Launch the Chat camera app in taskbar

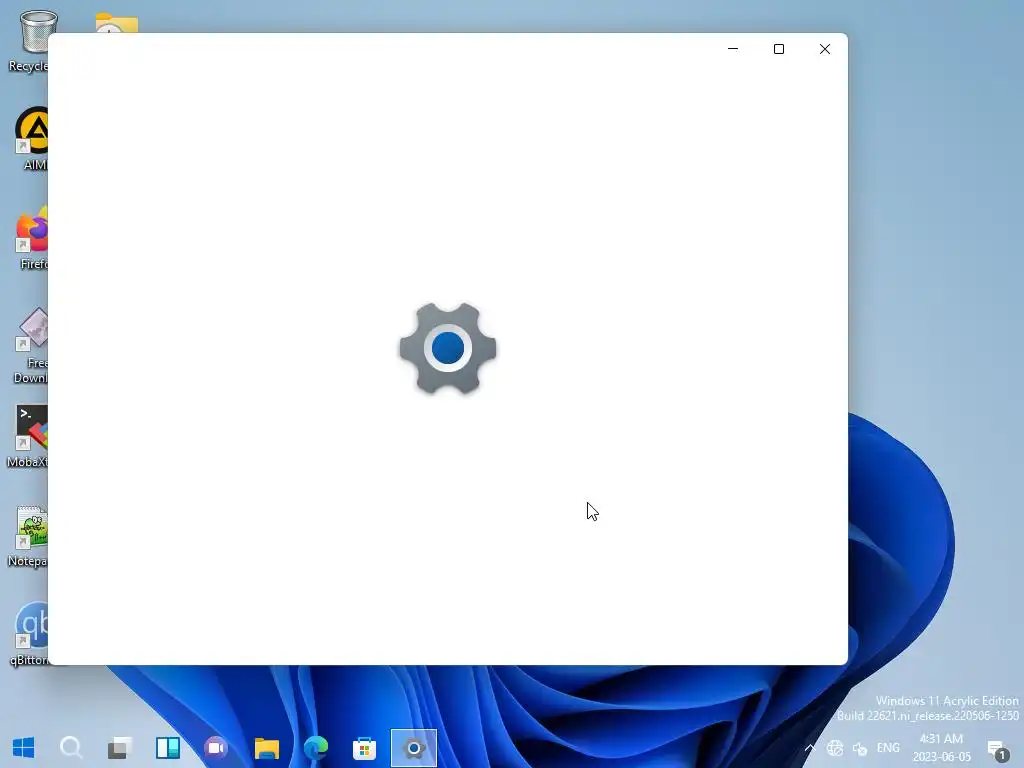(x=216, y=747)
